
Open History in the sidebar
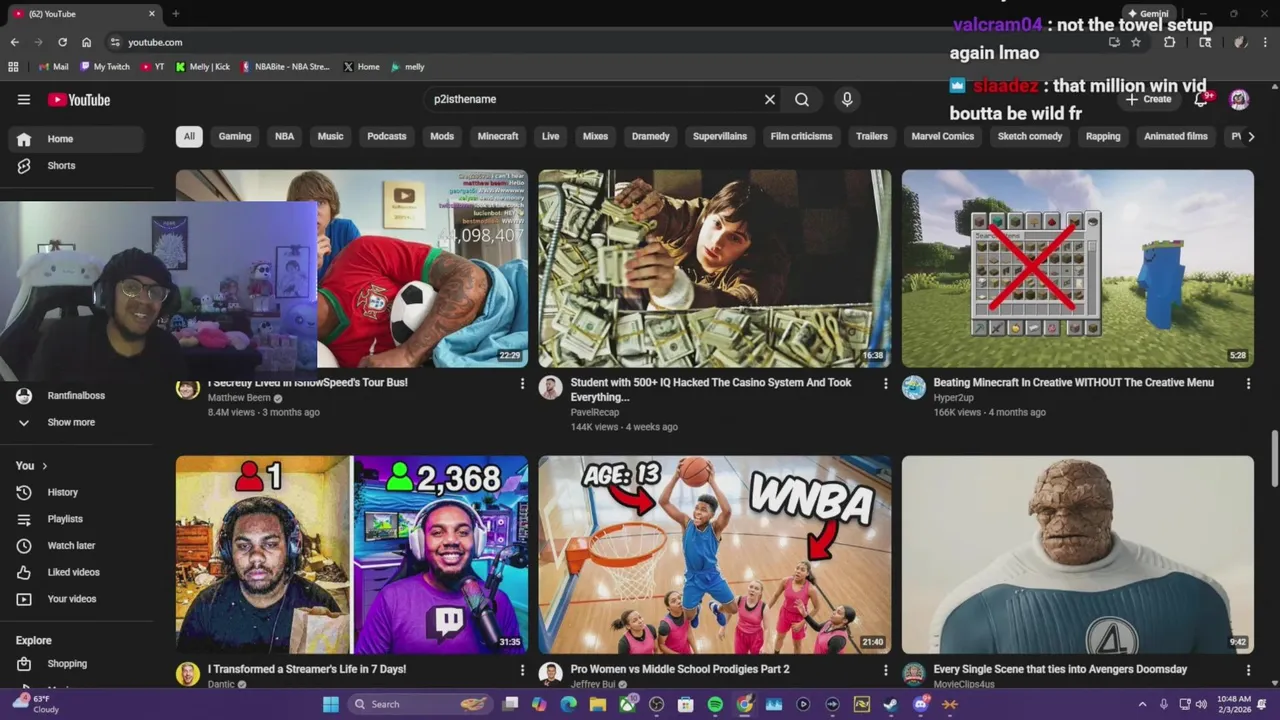click(76, 492)
